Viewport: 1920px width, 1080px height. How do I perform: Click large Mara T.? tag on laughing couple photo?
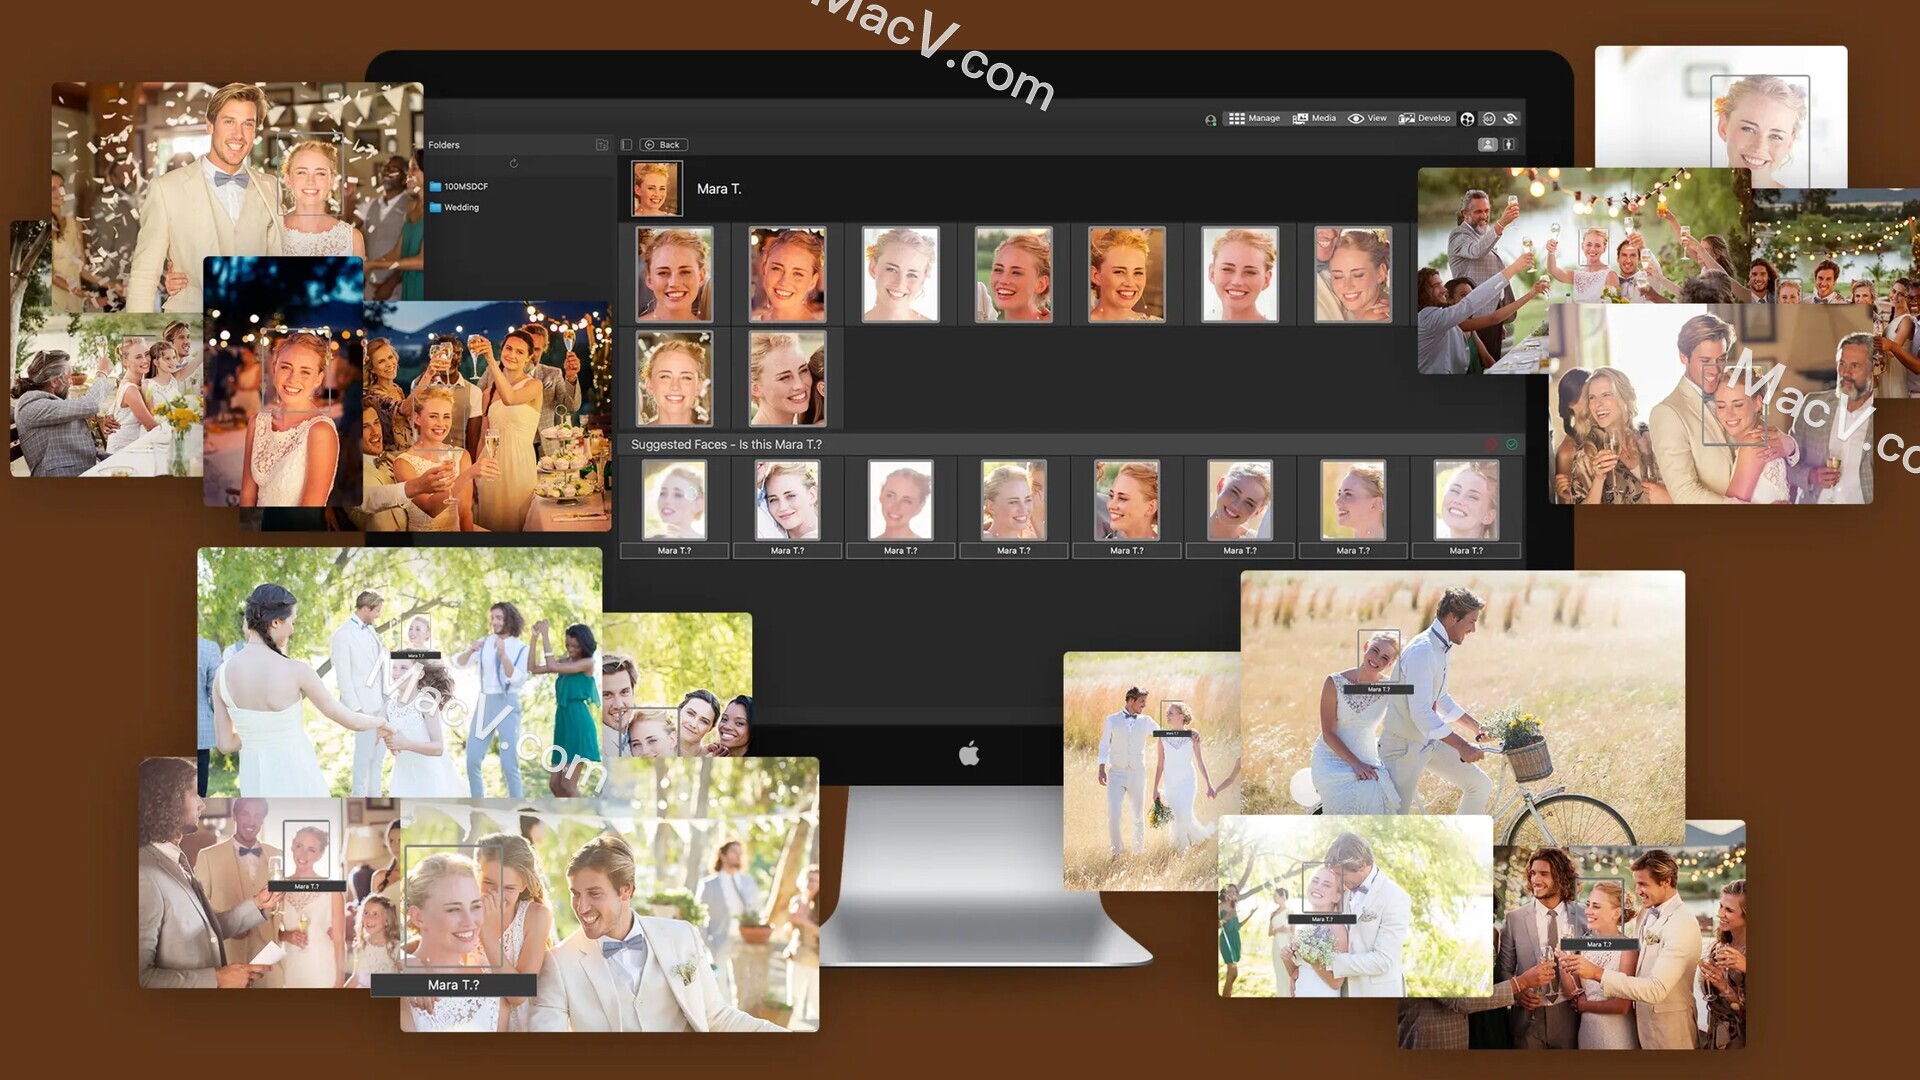[x=454, y=985]
